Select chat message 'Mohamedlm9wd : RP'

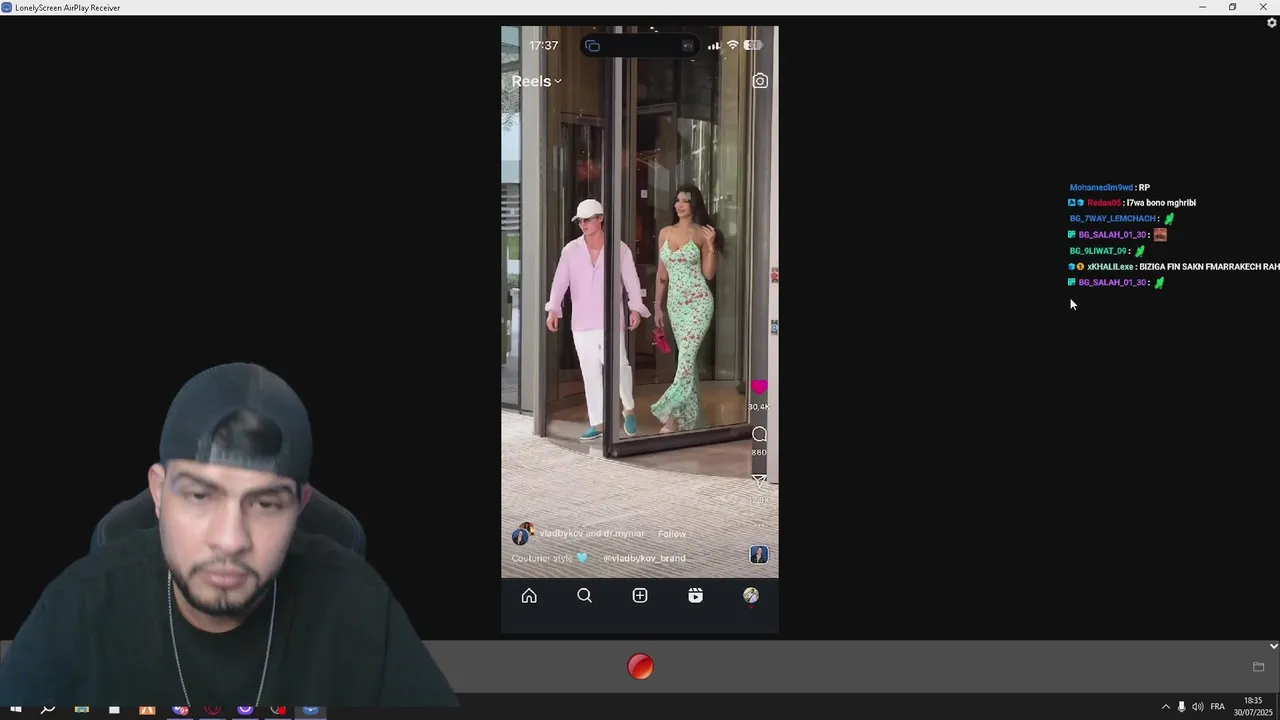click(1110, 187)
